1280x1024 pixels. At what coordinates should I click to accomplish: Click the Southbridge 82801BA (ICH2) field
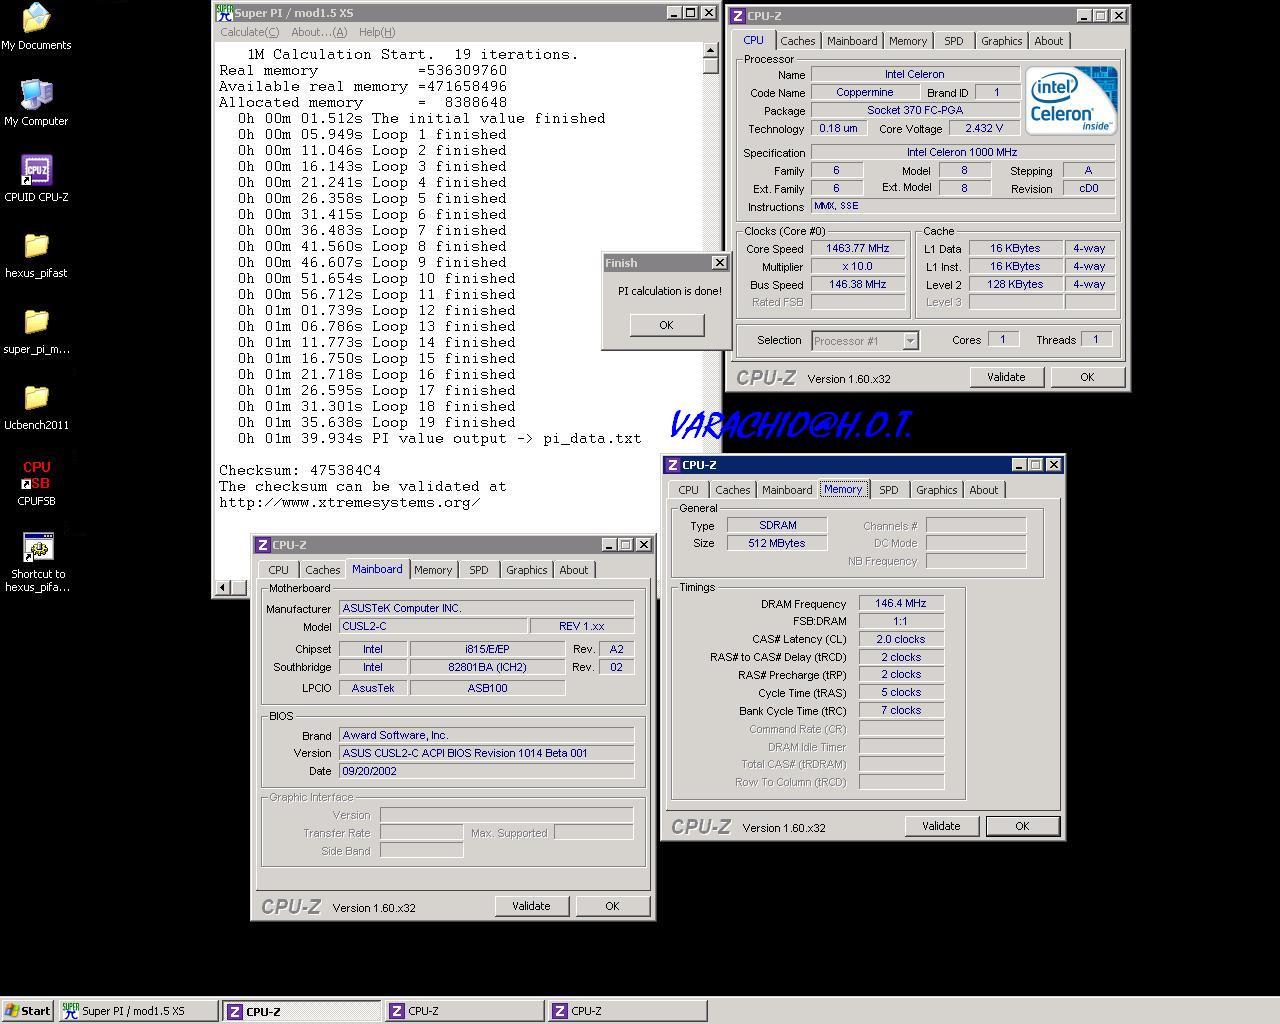pyautogui.click(x=488, y=667)
